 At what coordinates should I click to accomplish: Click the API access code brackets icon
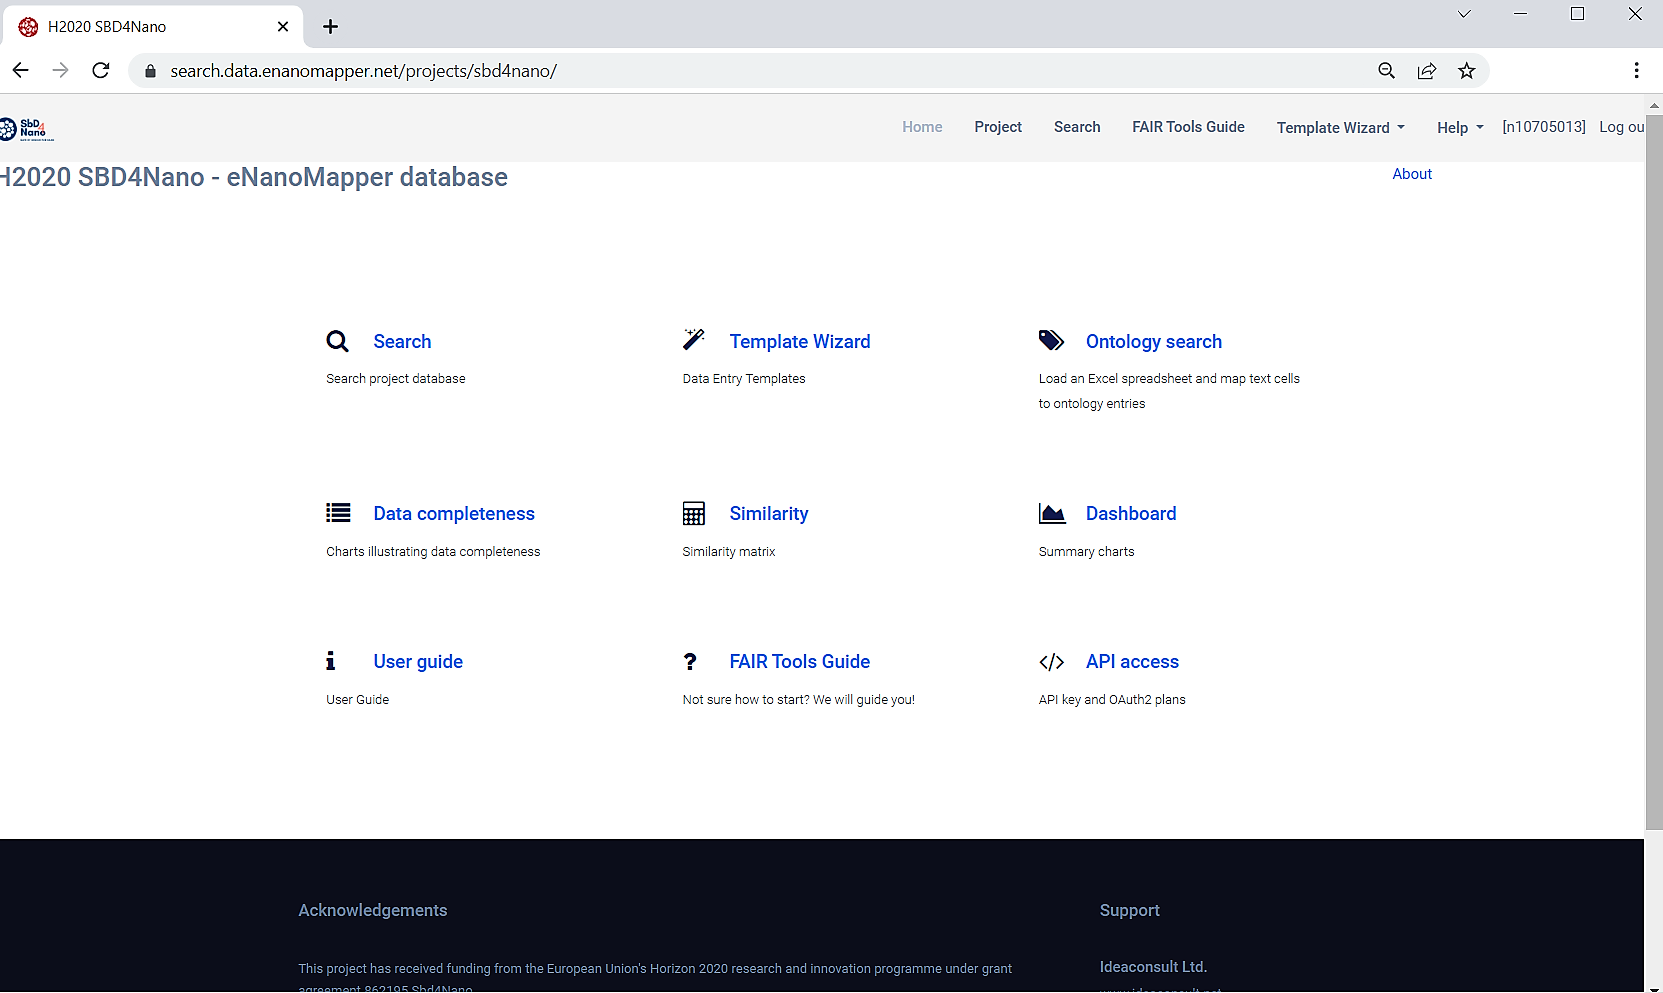click(x=1051, y=662)
